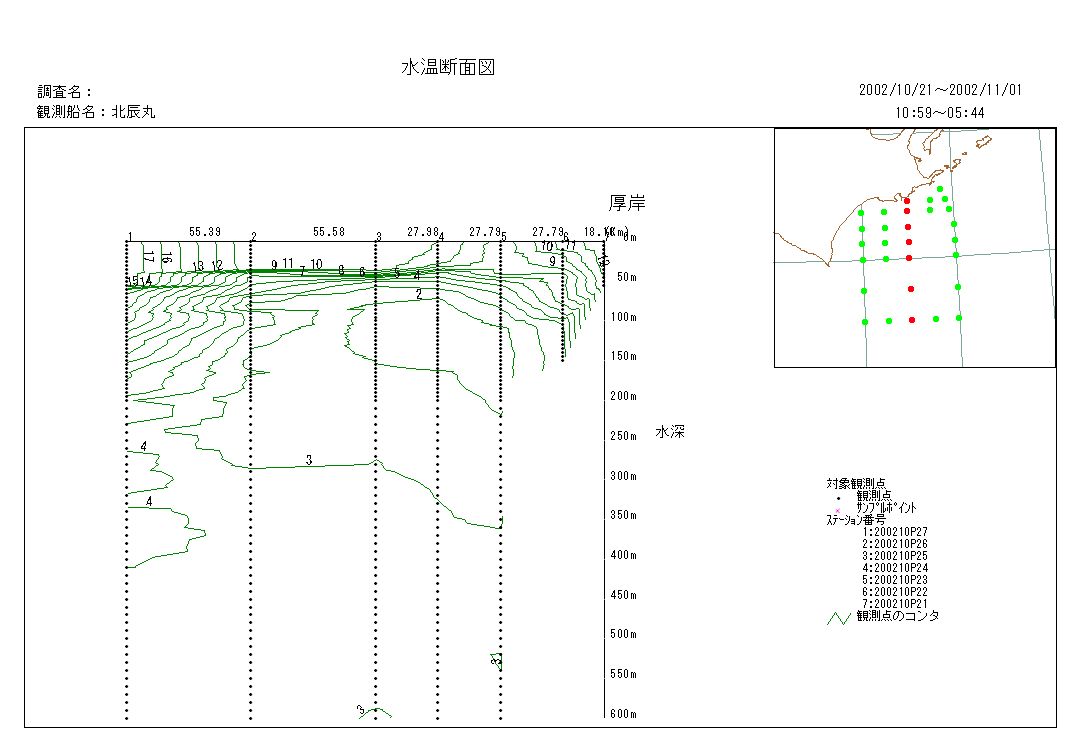Click the pink sample point legend marker

(838, 508)
